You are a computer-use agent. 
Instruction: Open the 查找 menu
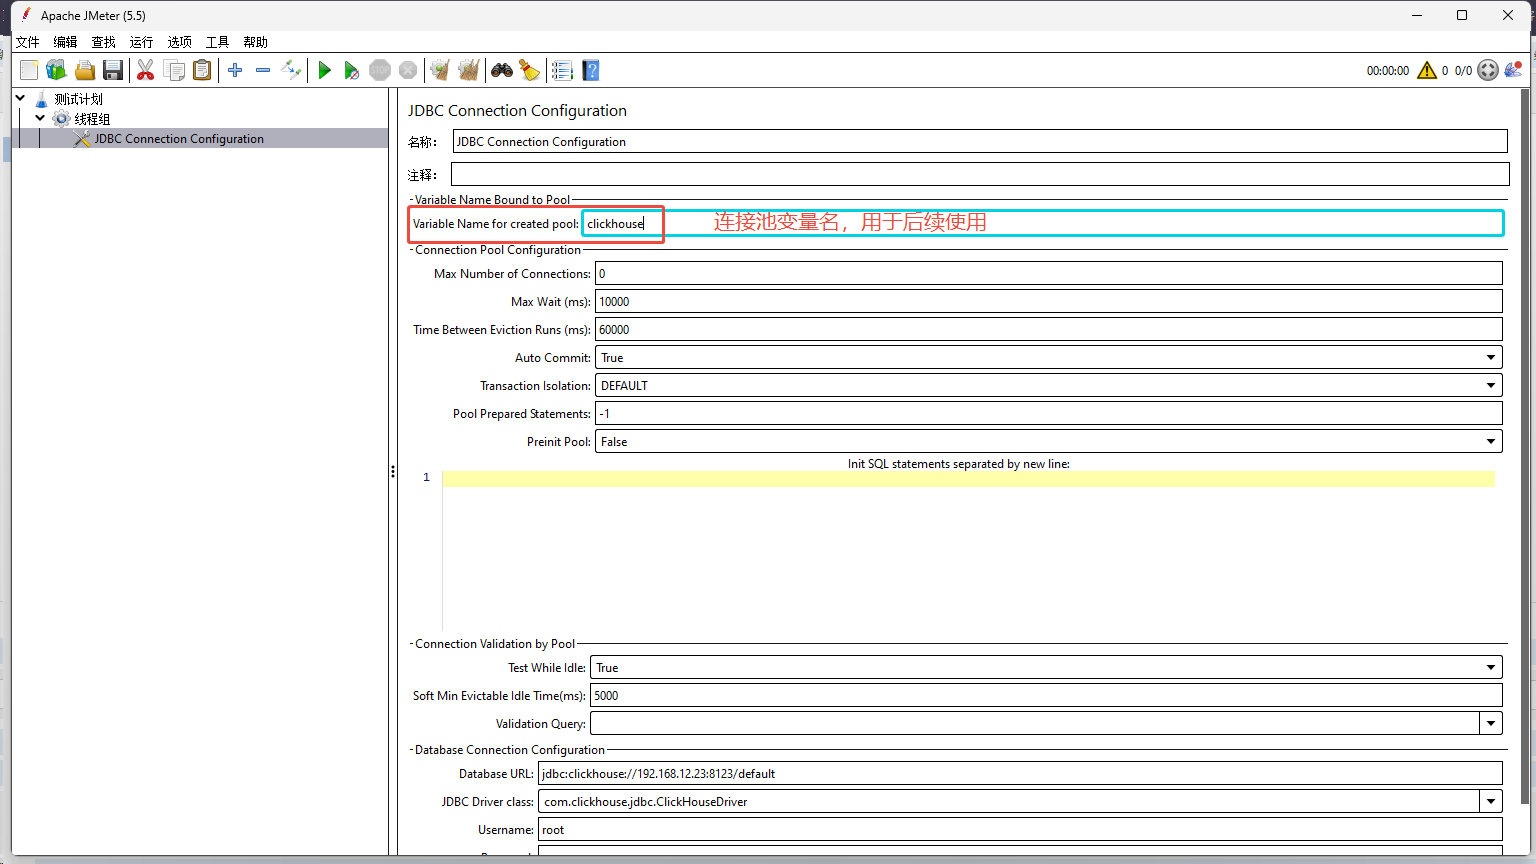pyautogui.click(x=104, y=42)
